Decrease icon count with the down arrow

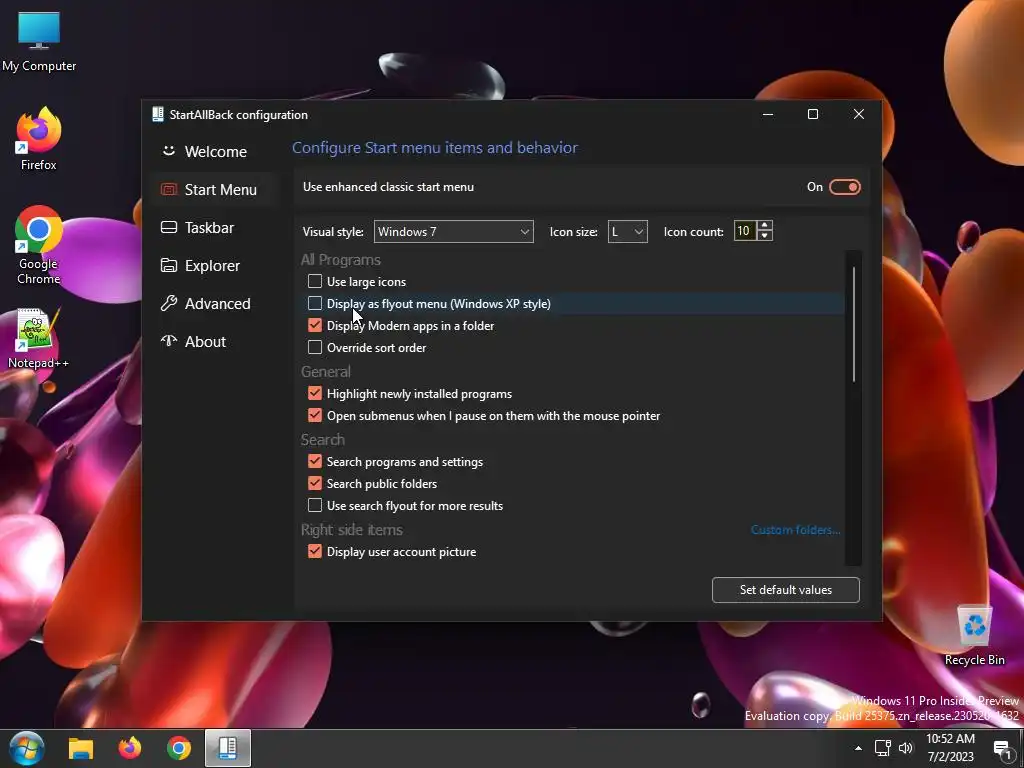click(765, 236)
